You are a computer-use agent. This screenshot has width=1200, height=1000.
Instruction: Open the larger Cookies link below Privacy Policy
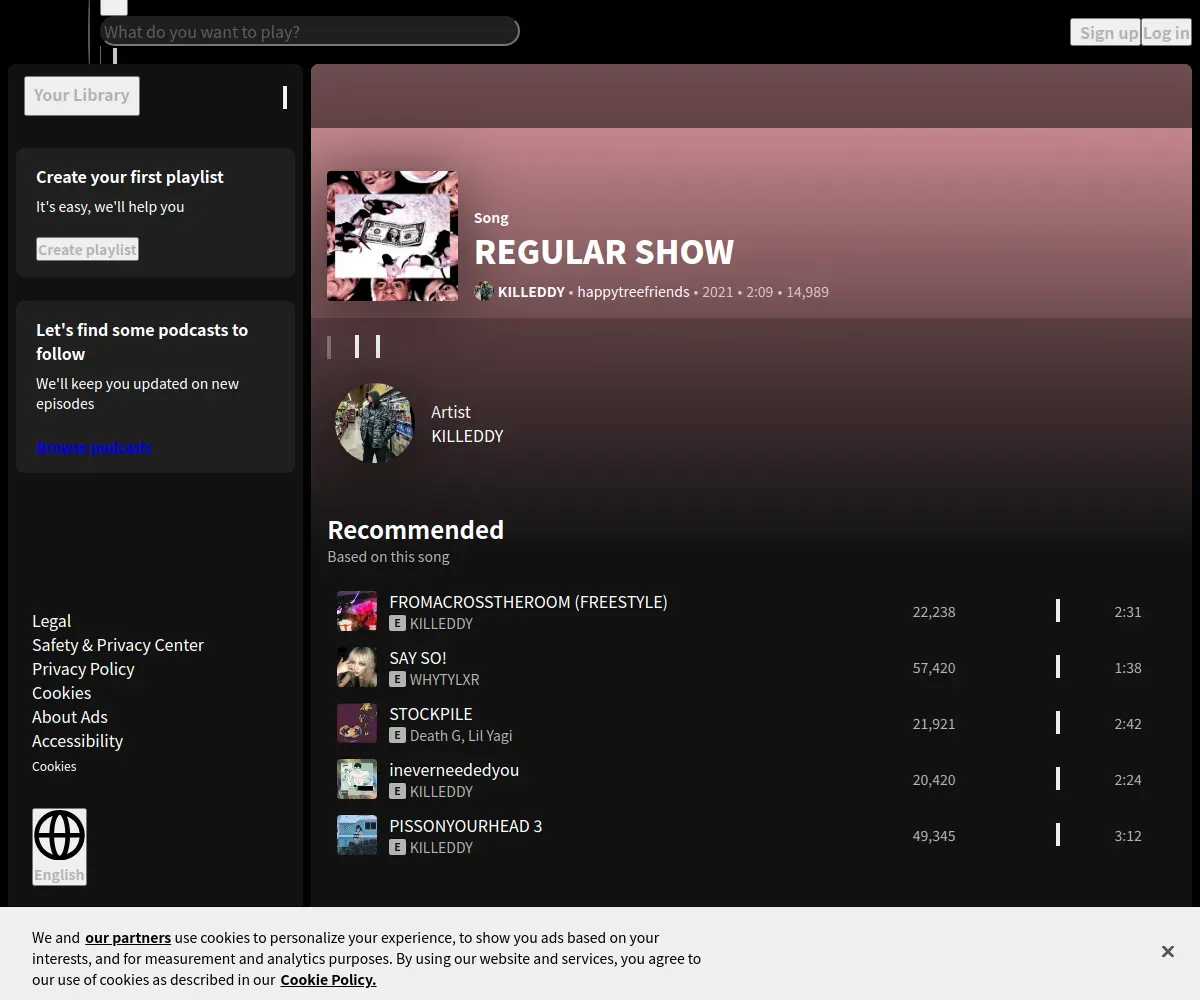(x=61, y=693)
